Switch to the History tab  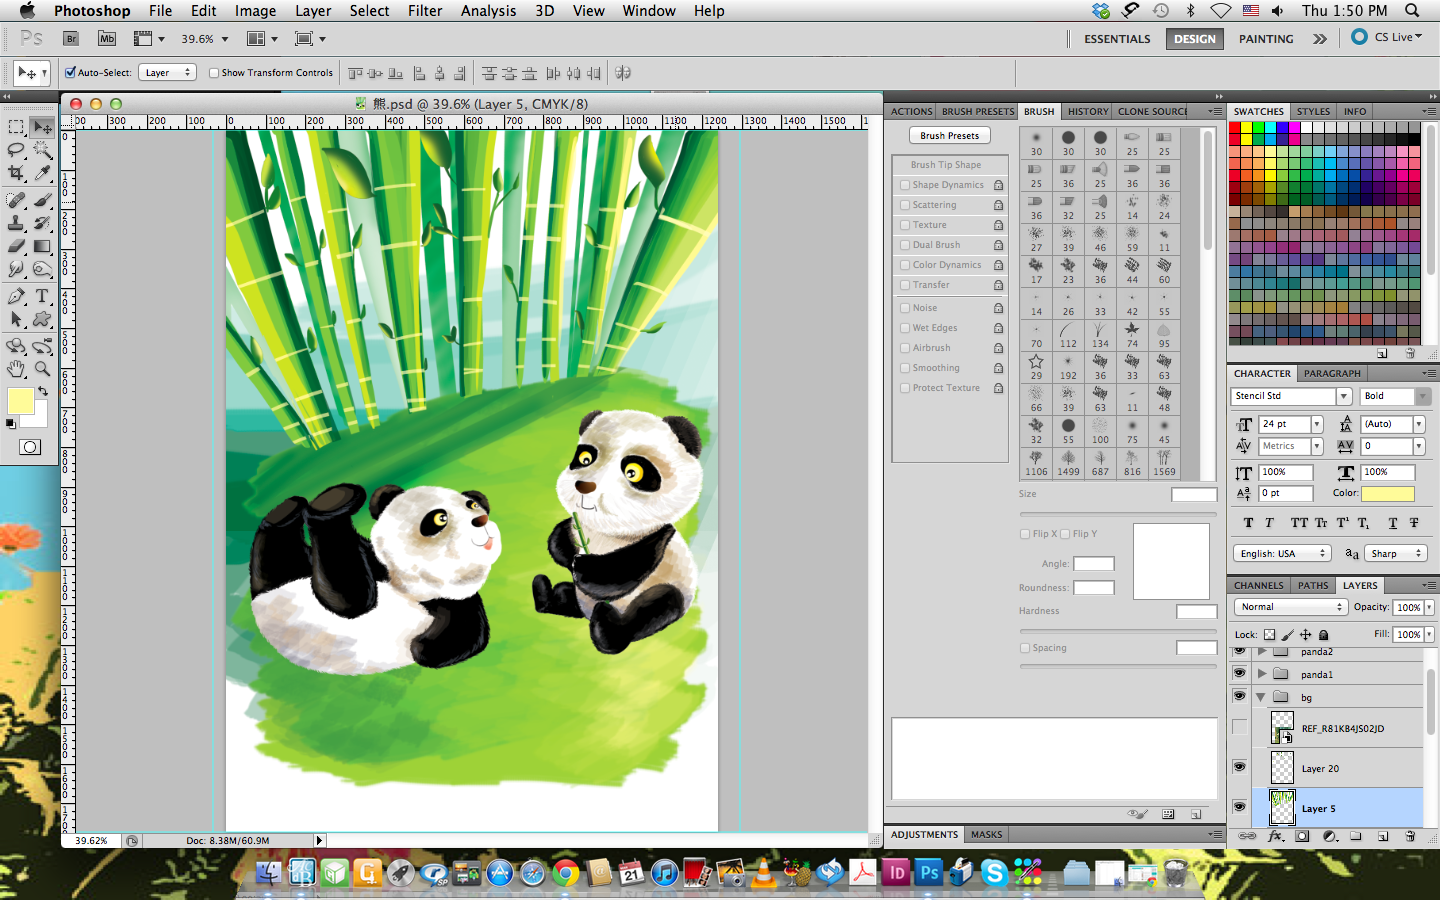[1088, 112]
